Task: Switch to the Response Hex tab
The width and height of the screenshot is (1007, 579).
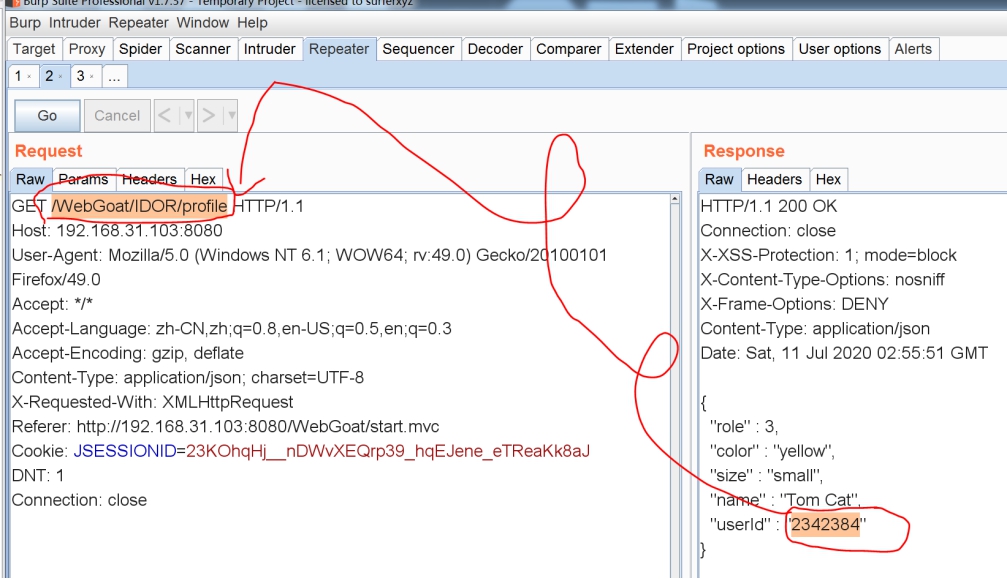Action: coord(828,179)
